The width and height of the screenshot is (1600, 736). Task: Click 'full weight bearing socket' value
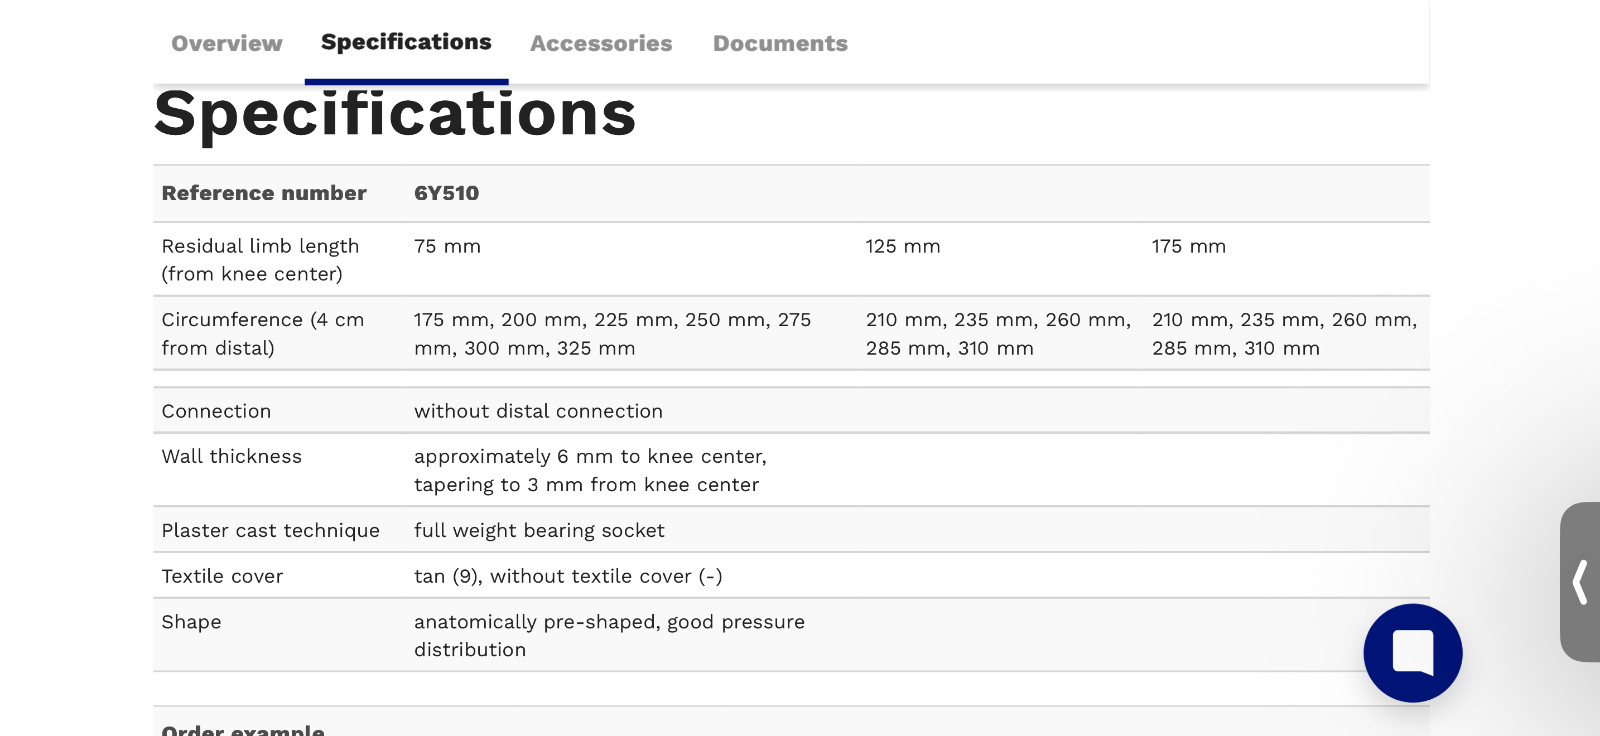[540, 530]
